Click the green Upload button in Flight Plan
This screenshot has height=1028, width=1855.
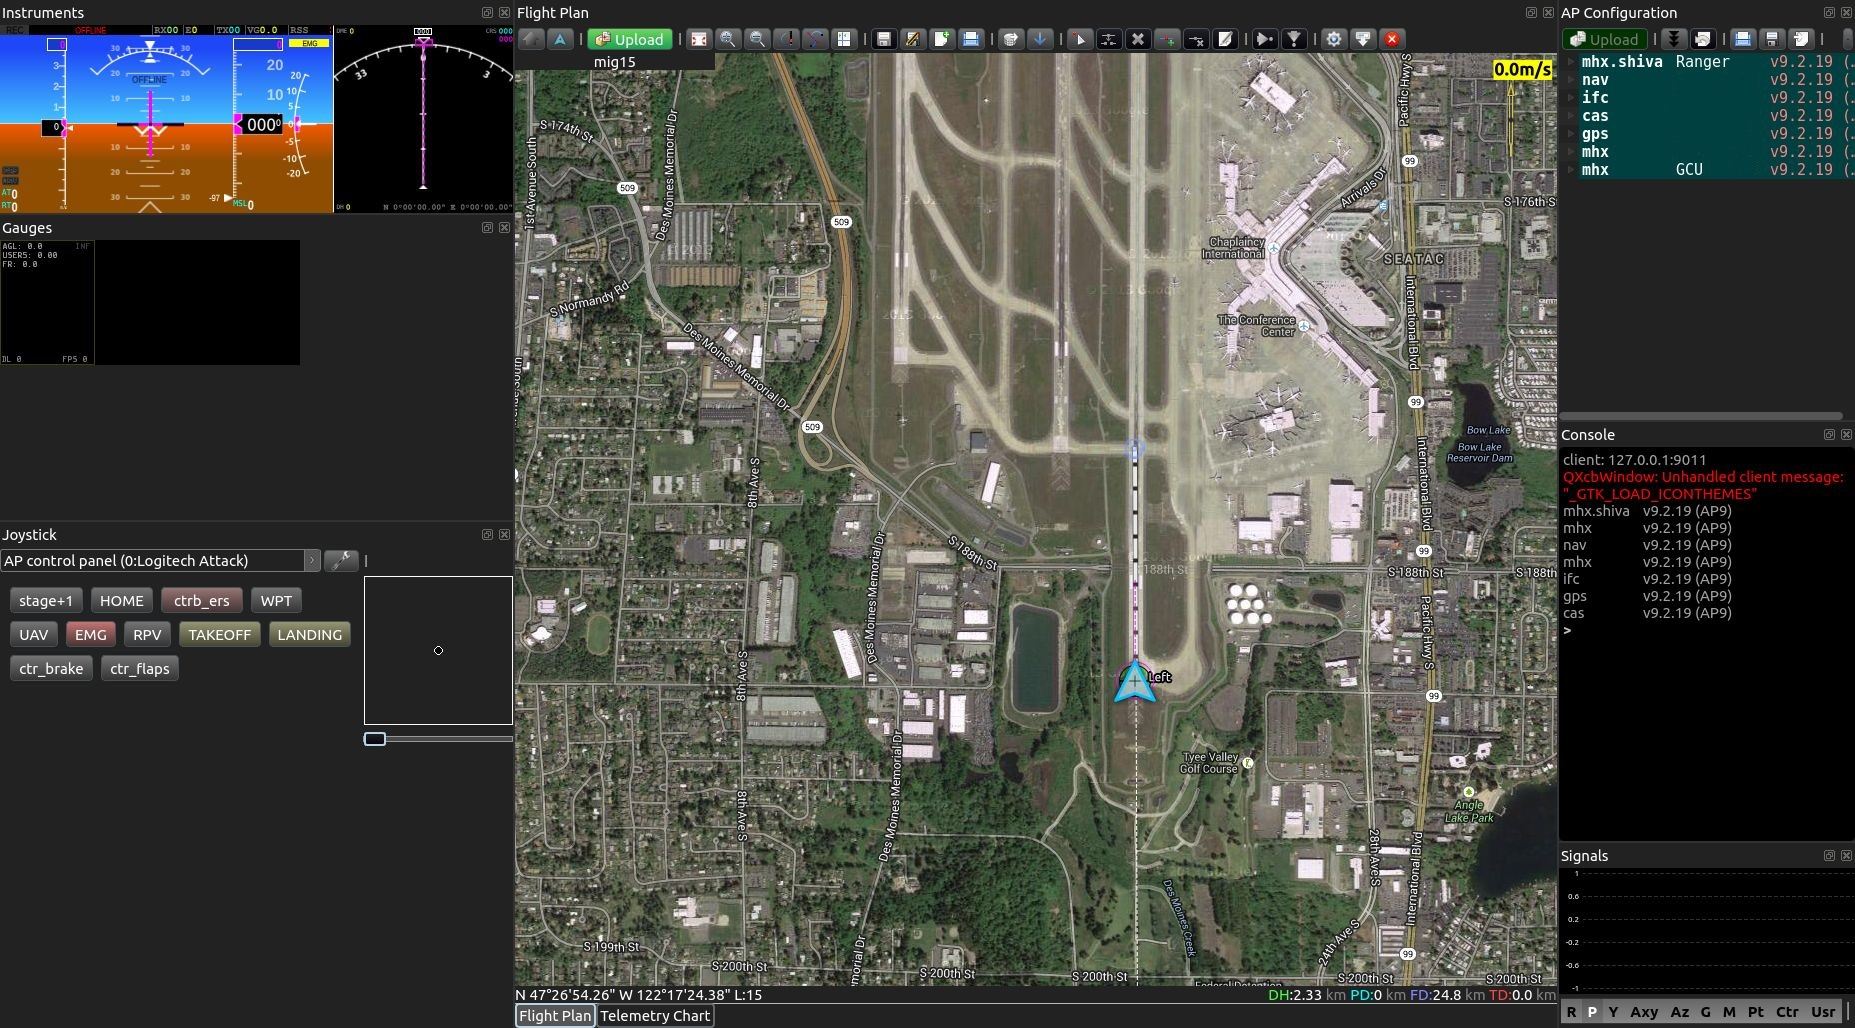tap(630, 39)
